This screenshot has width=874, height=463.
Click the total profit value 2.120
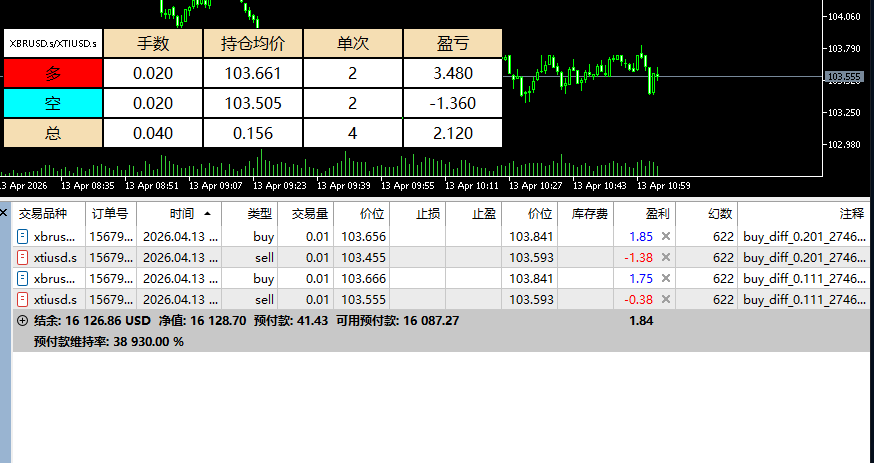point(453,133)
